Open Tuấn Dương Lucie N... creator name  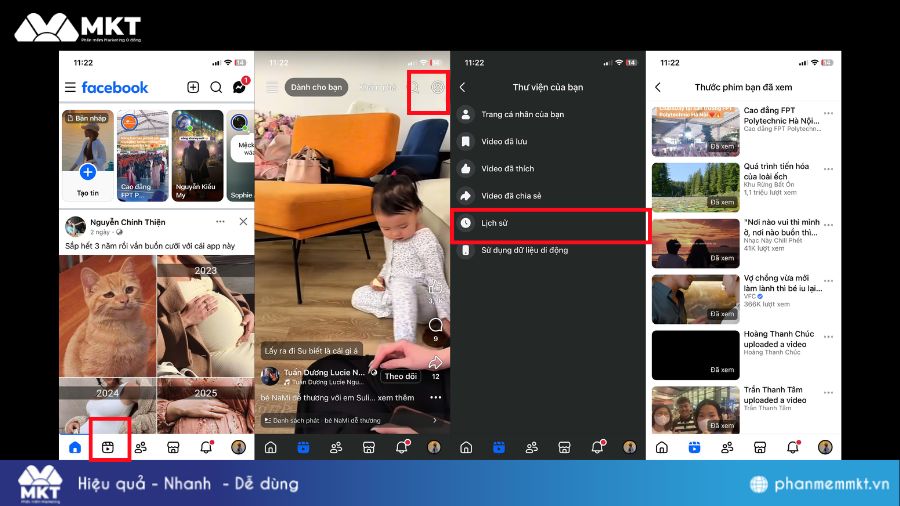pyautogui.click(x=324, y=372)
